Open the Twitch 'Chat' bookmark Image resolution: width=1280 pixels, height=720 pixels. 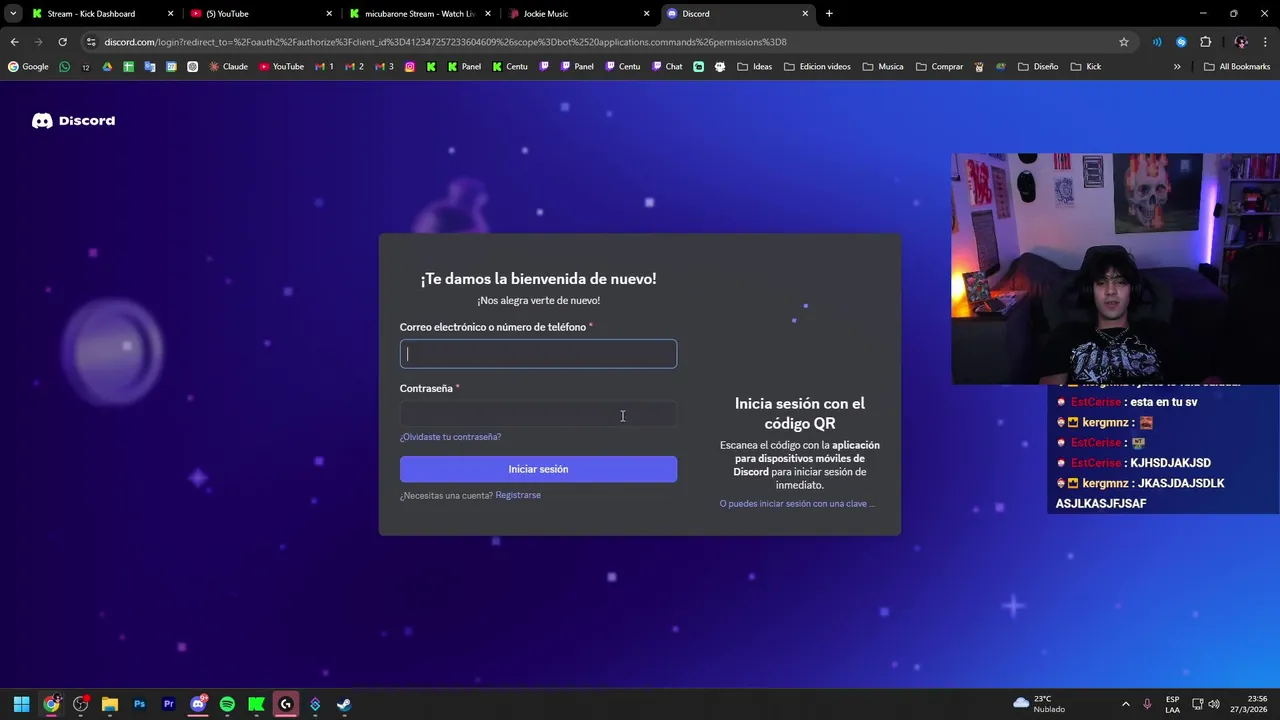666,67
